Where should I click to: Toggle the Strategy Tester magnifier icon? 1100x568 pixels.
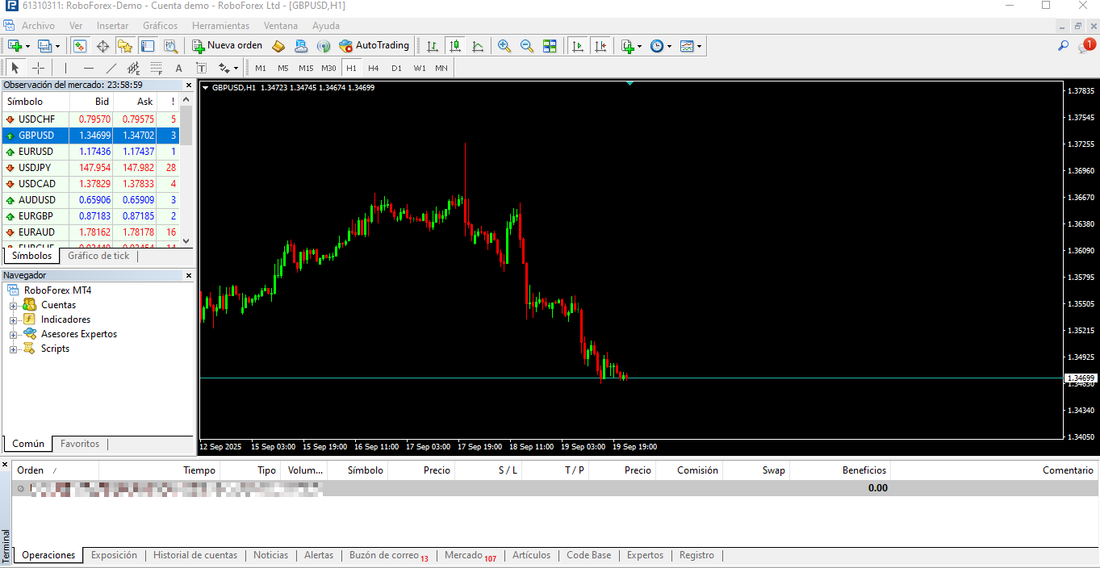coord(170,46)
